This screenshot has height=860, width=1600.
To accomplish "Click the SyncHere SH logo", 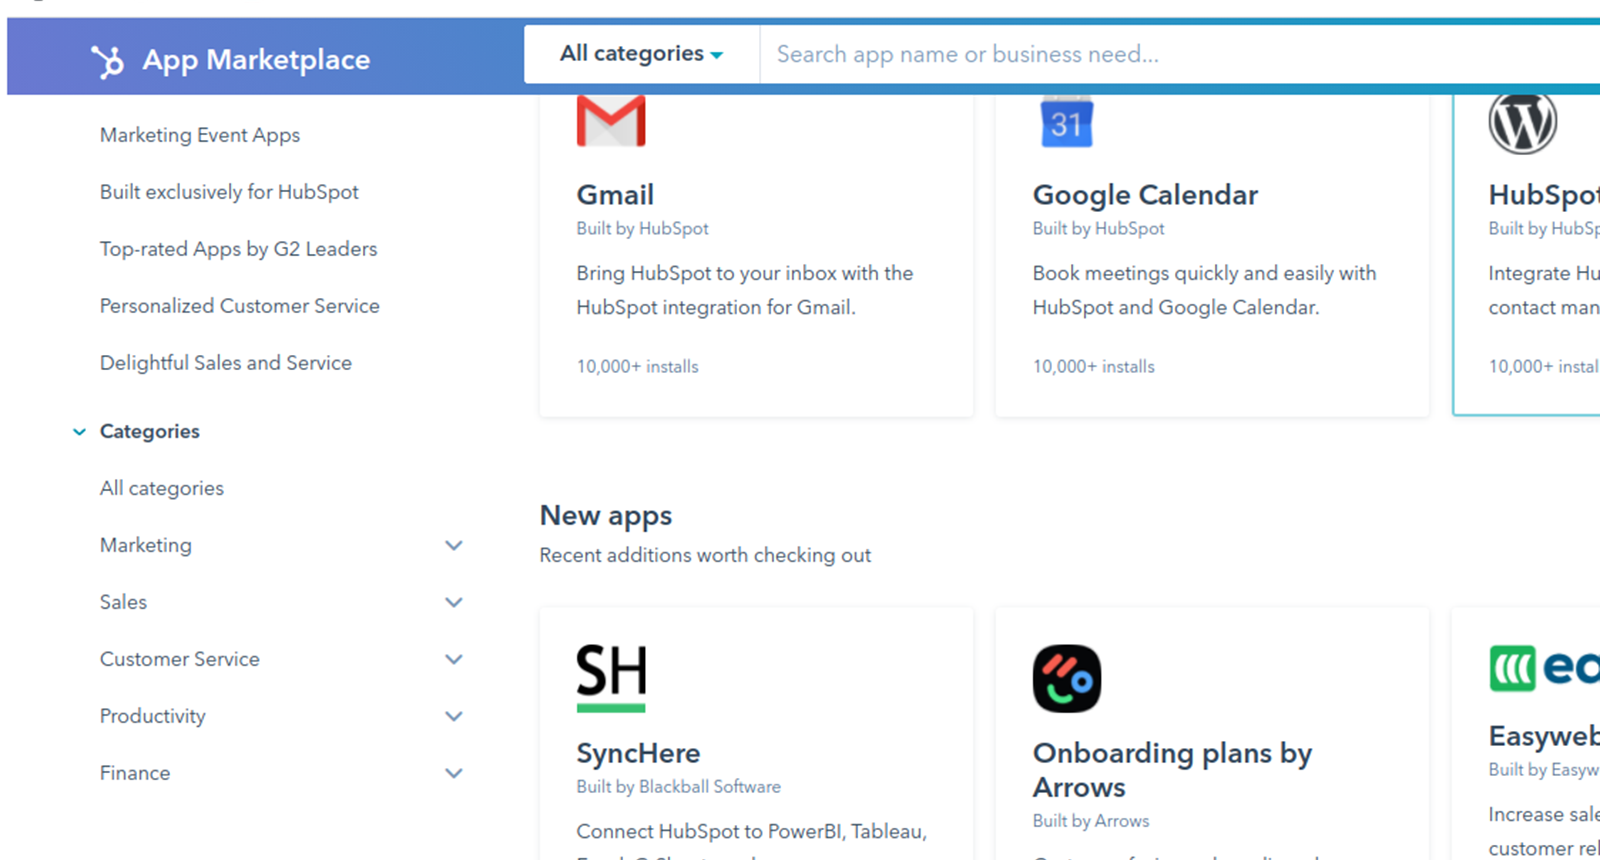I will tap(611, 677).
